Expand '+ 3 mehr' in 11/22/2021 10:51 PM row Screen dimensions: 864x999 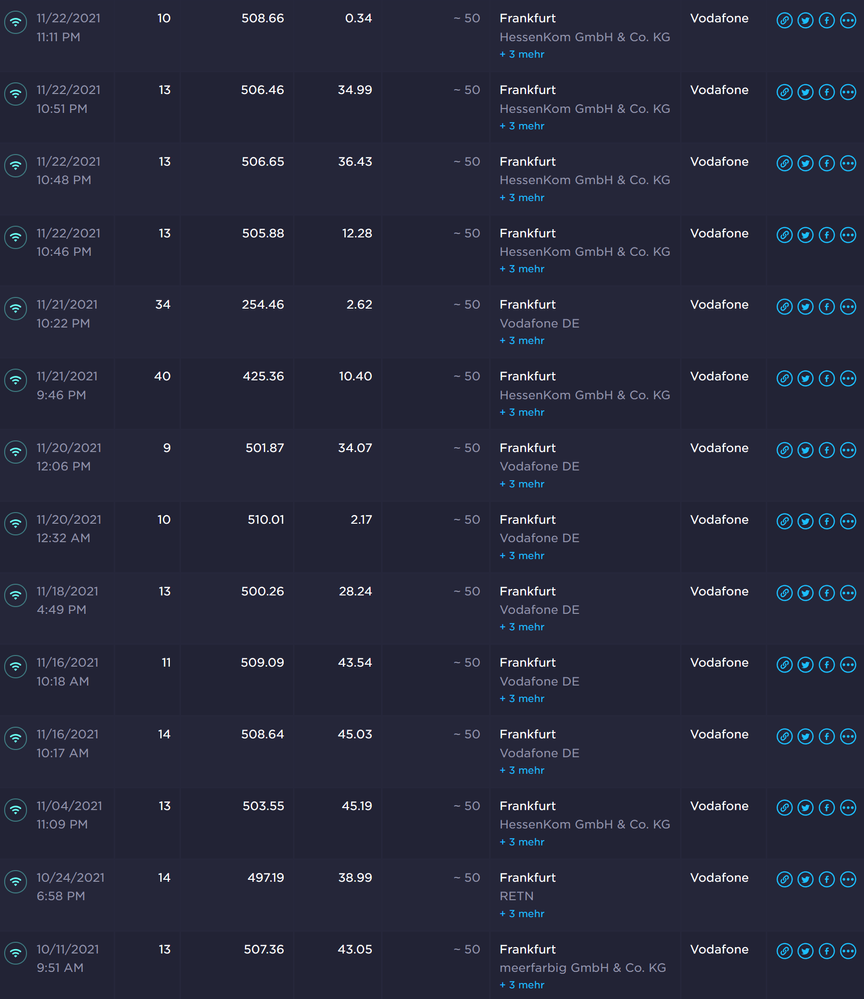point(522,126)
